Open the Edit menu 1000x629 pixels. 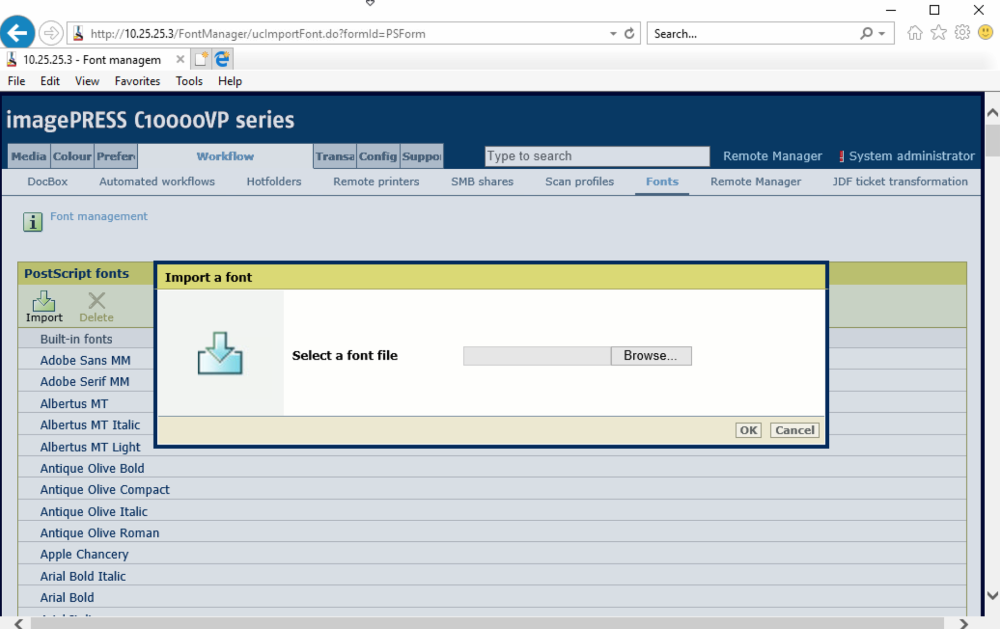coord(50,81)
